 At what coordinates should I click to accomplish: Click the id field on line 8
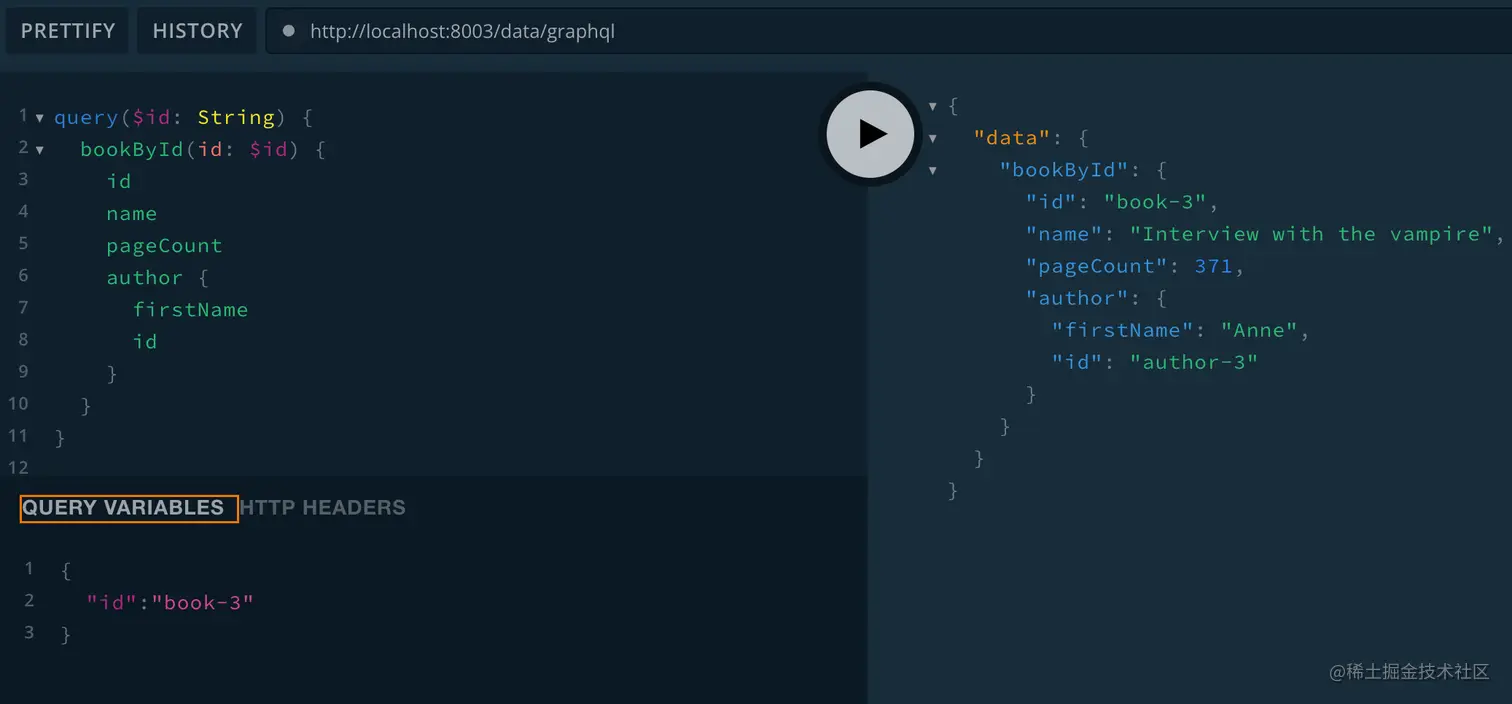point(145,342)
